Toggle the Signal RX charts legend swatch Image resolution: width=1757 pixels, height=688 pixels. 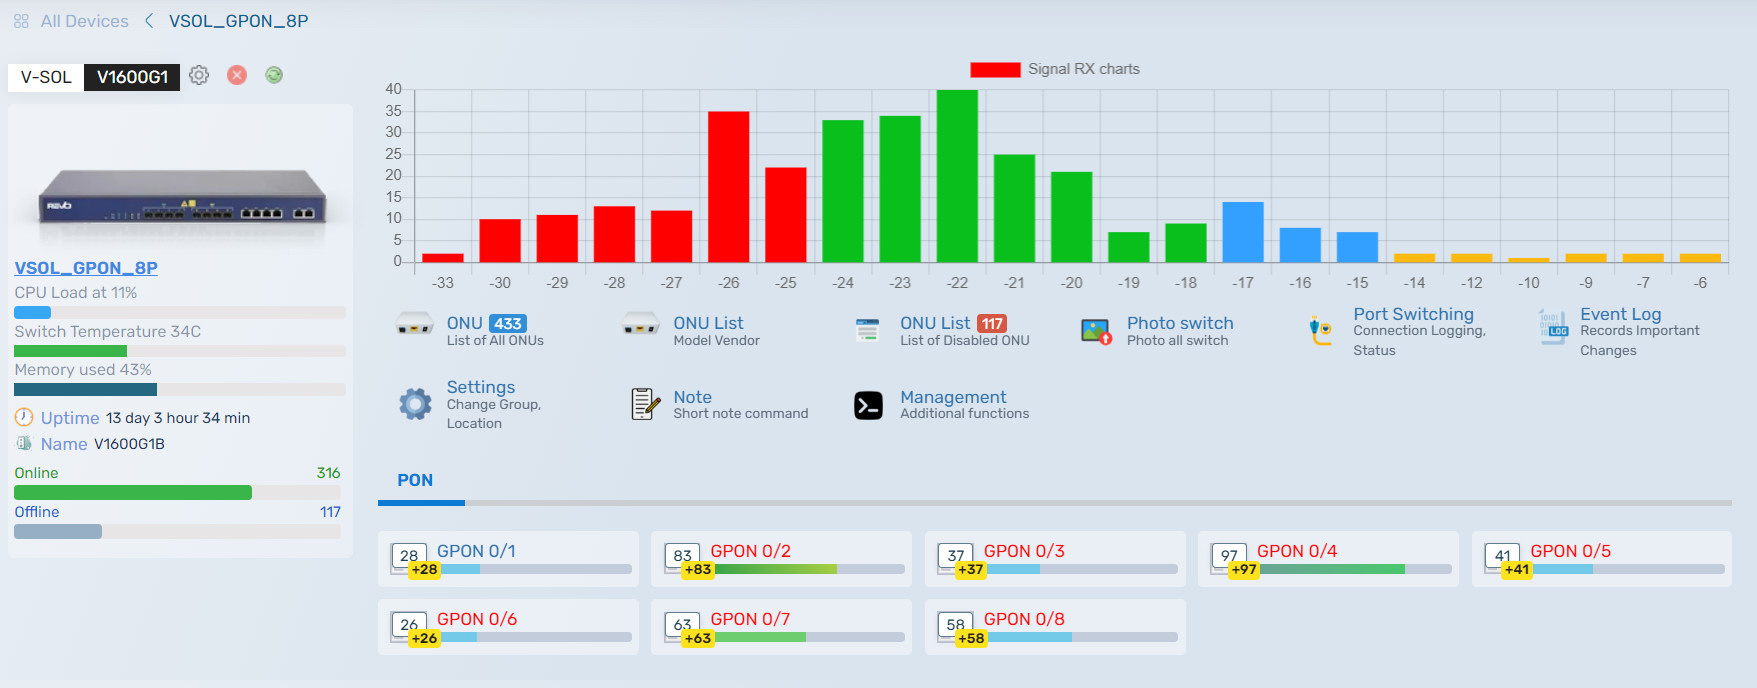[x=994, y=69]
